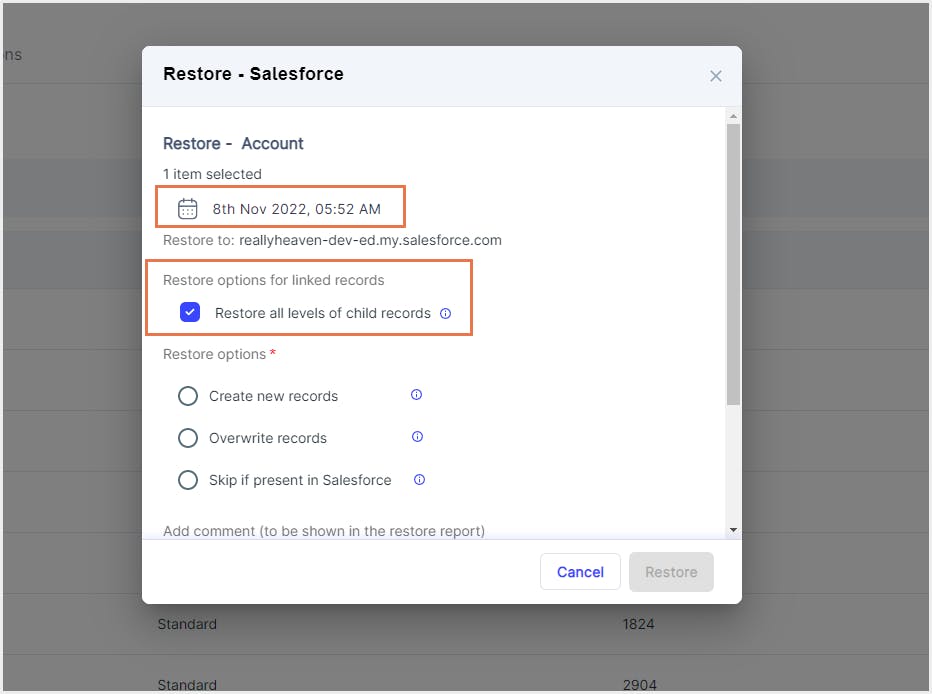Click the Add comment field
Image resolution: width=932 pixels, height=694 pixels.
[322, 531]
